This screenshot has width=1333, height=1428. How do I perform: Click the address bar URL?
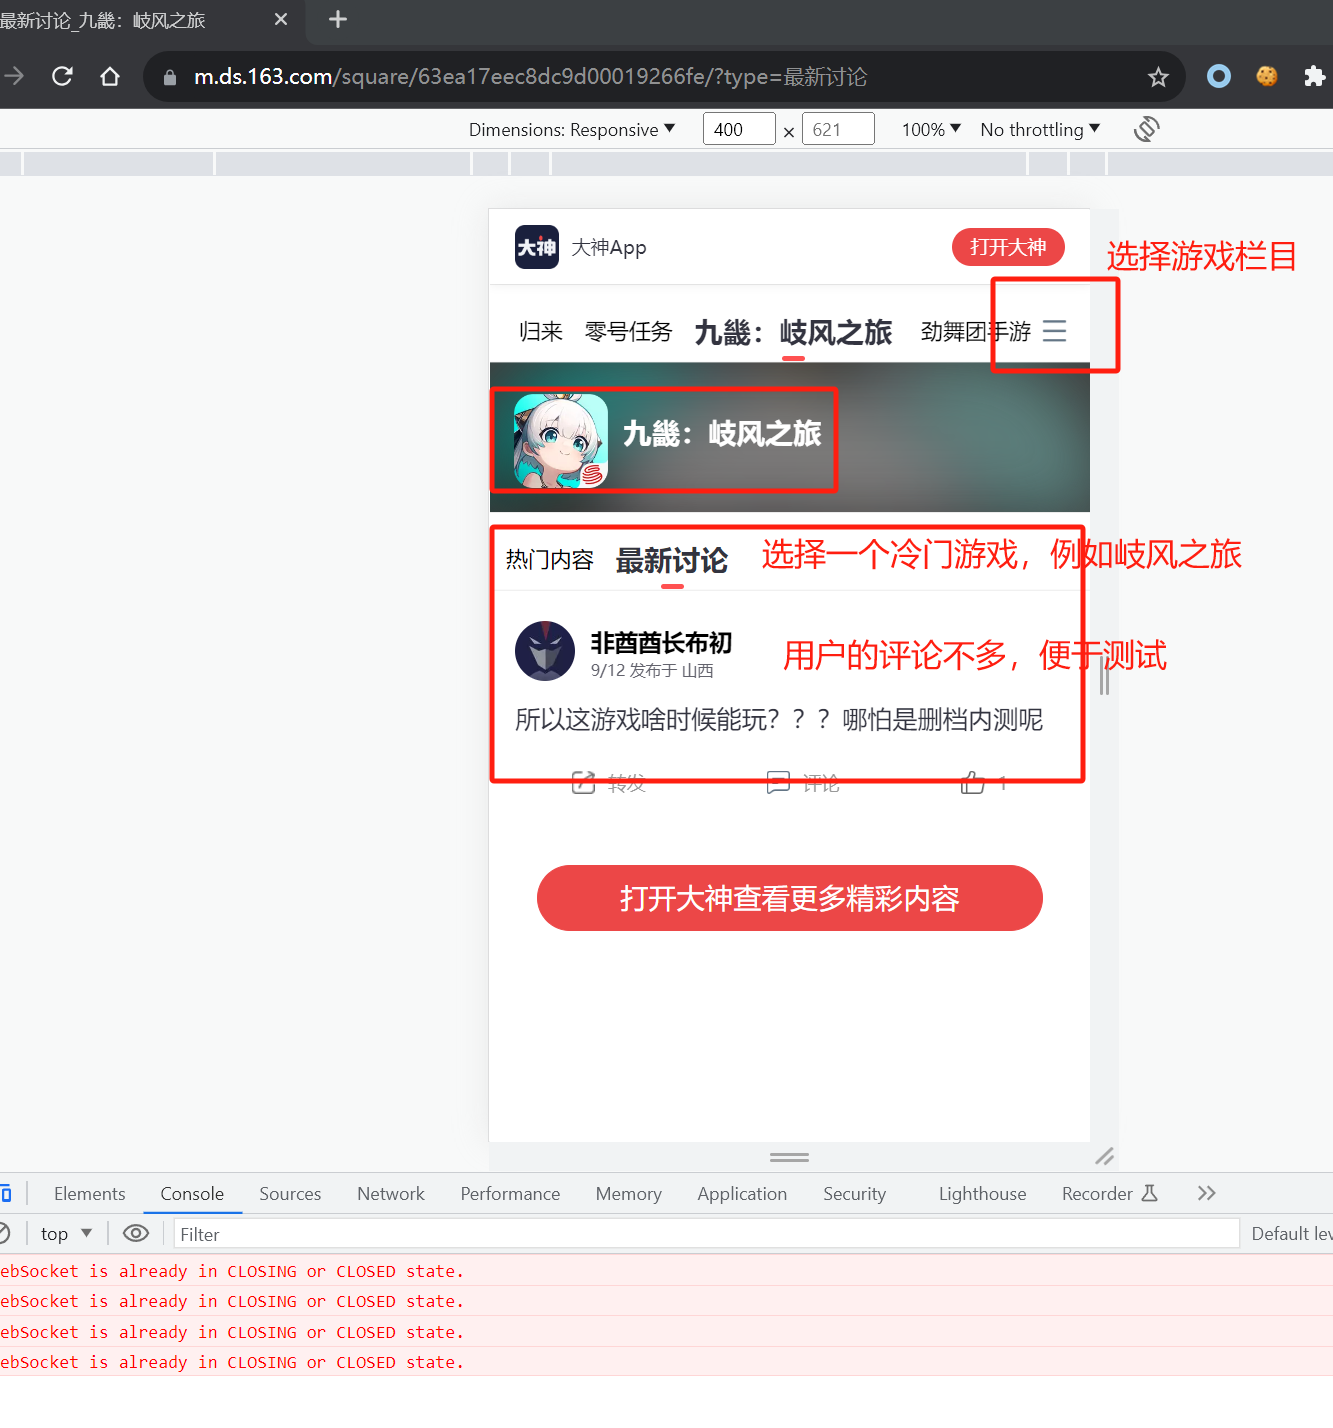tap(530, 77)
